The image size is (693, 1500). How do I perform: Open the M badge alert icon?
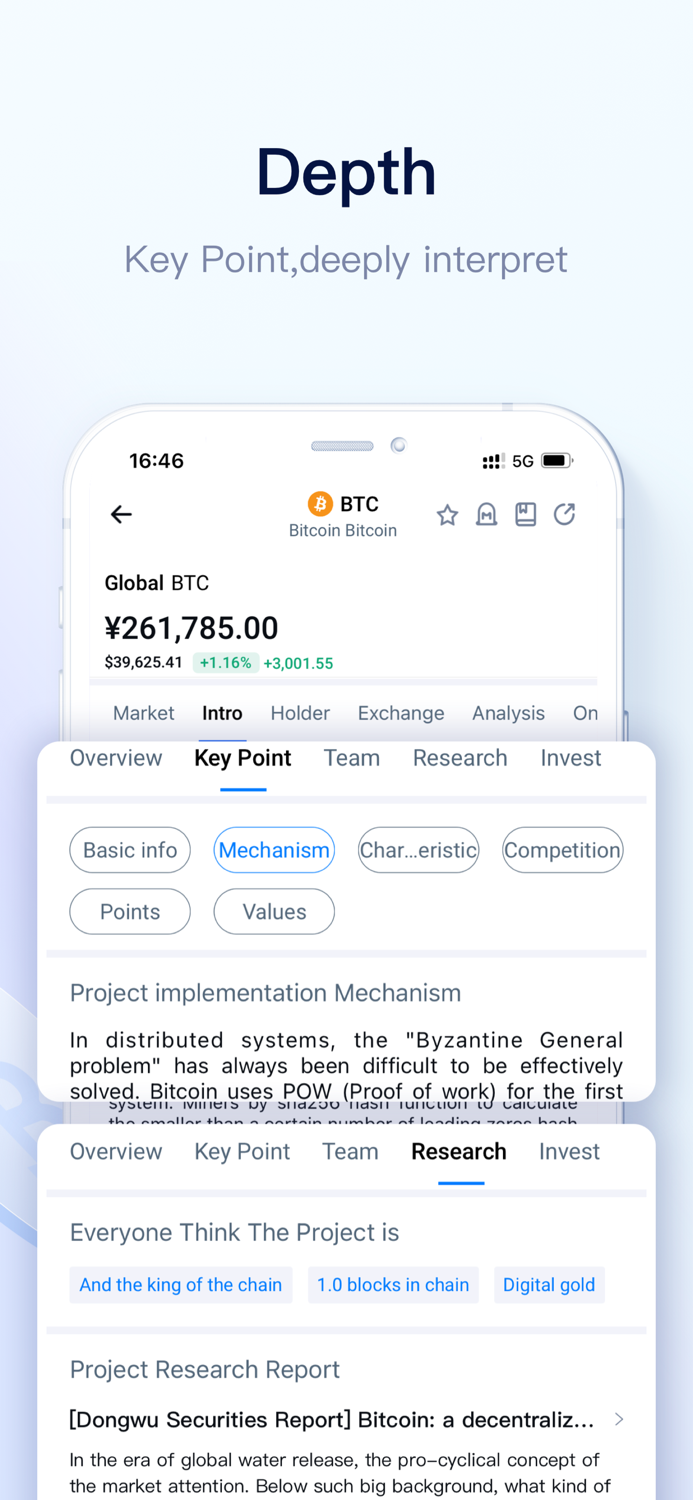tap(486, 514)
